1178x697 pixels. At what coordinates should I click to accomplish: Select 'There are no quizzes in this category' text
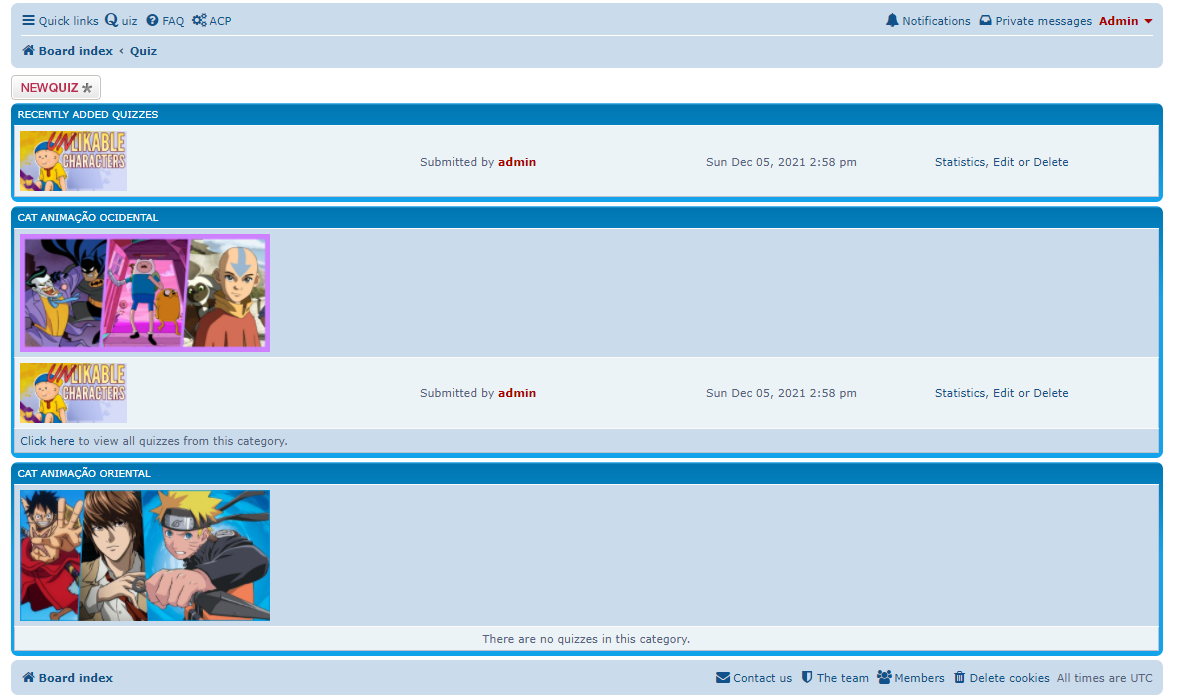(x=586, y=639)
